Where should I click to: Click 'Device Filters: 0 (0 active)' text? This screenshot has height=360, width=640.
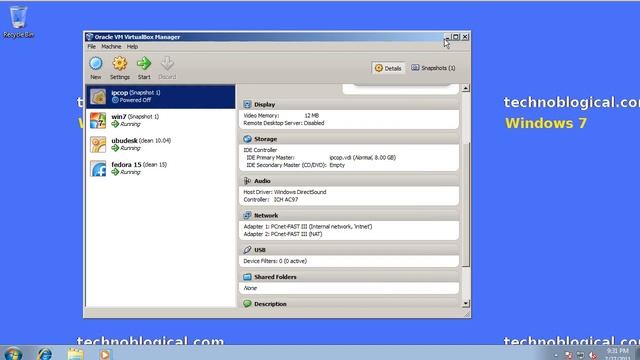coord(275,261)
